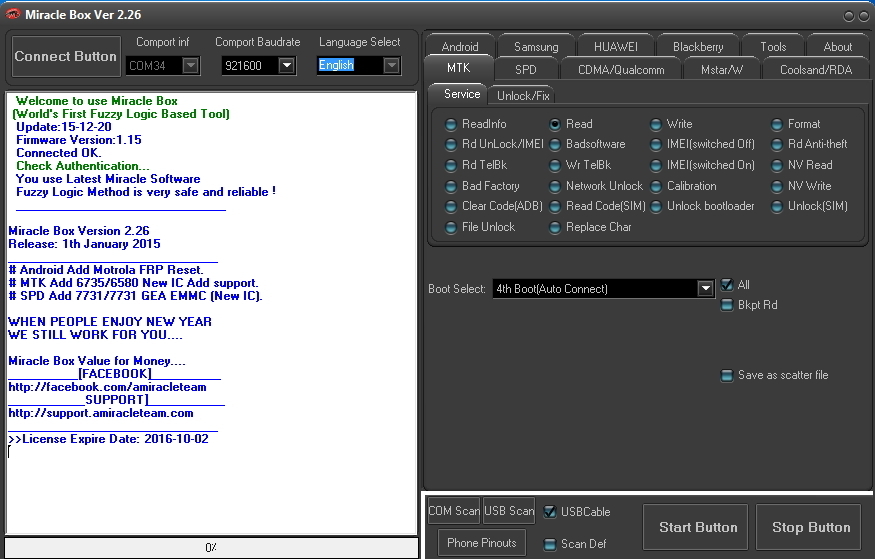Switch to Coolsand/RDA tab
The height and width of the screenshot is (559, 875).
tap(816, 70)
